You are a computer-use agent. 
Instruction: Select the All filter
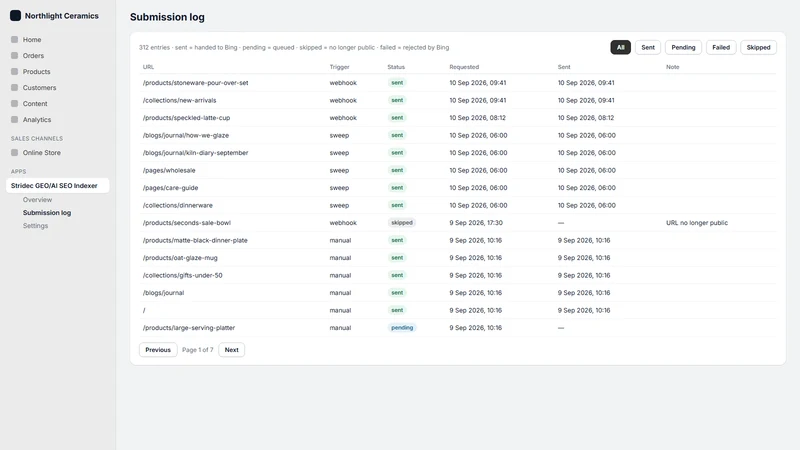(x=620, y=47)
